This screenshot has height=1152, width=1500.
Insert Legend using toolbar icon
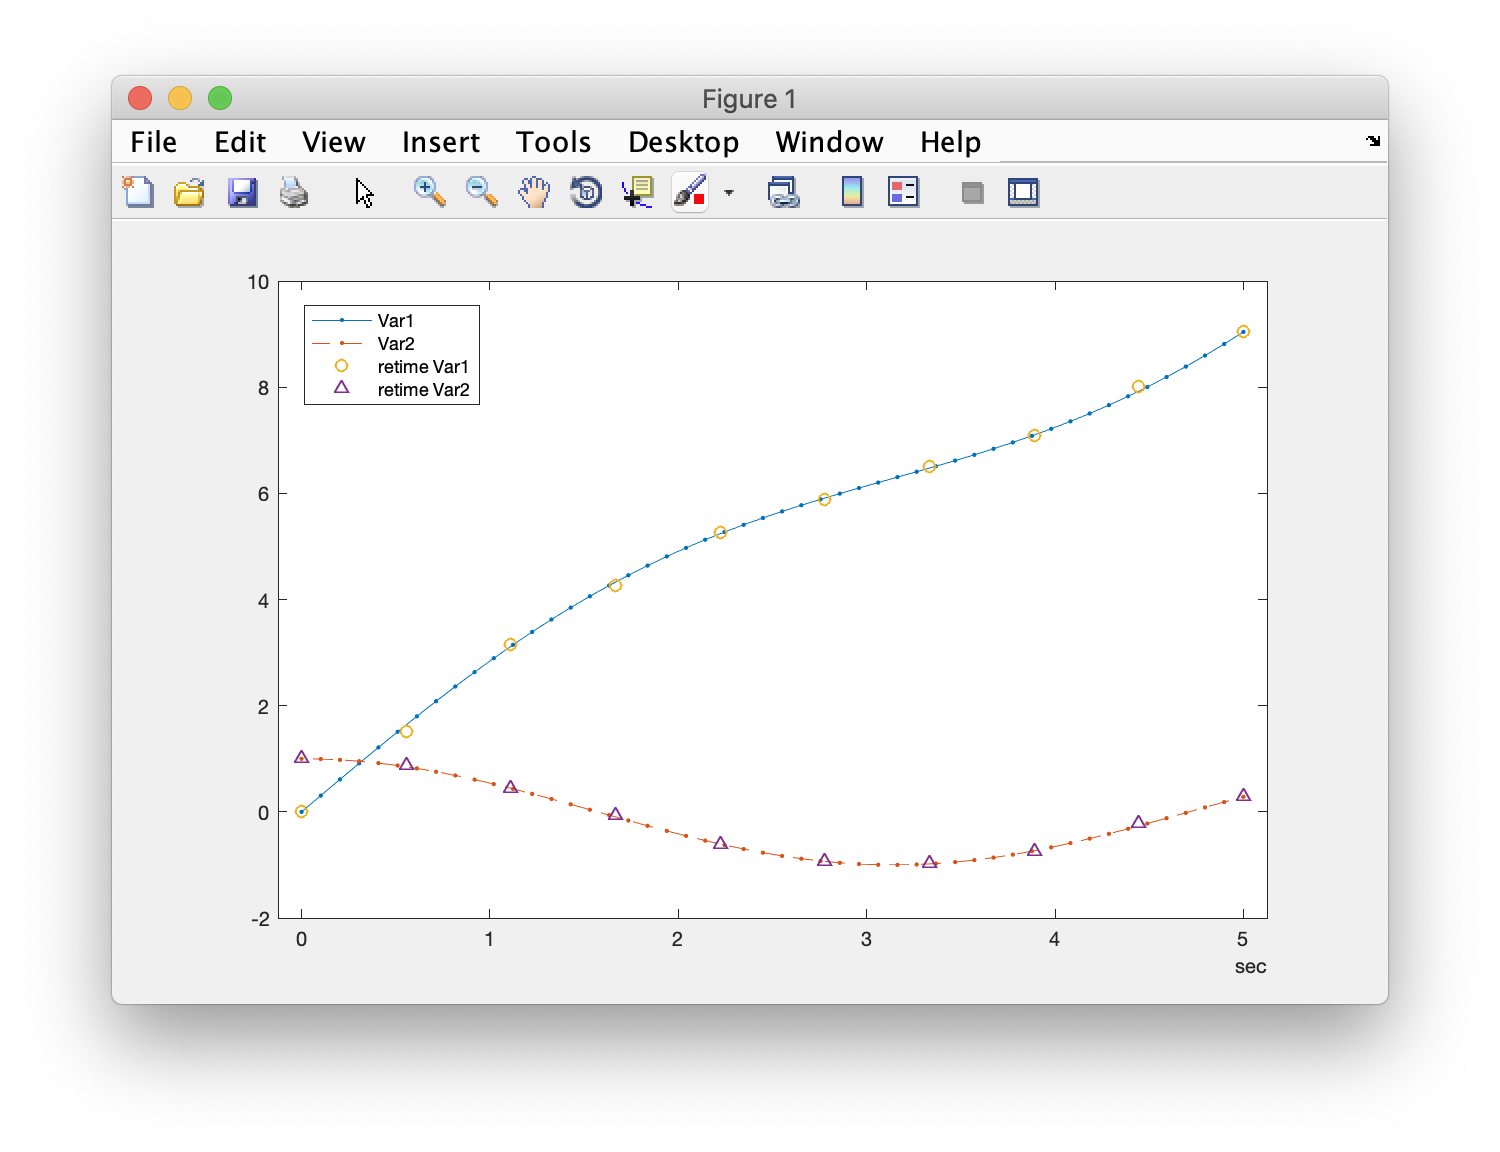click(903, 192)
